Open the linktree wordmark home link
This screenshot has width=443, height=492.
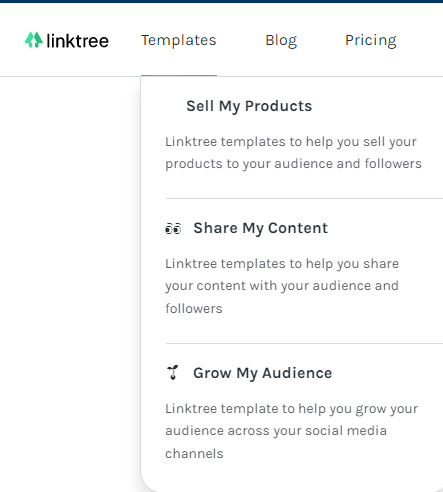77,41
